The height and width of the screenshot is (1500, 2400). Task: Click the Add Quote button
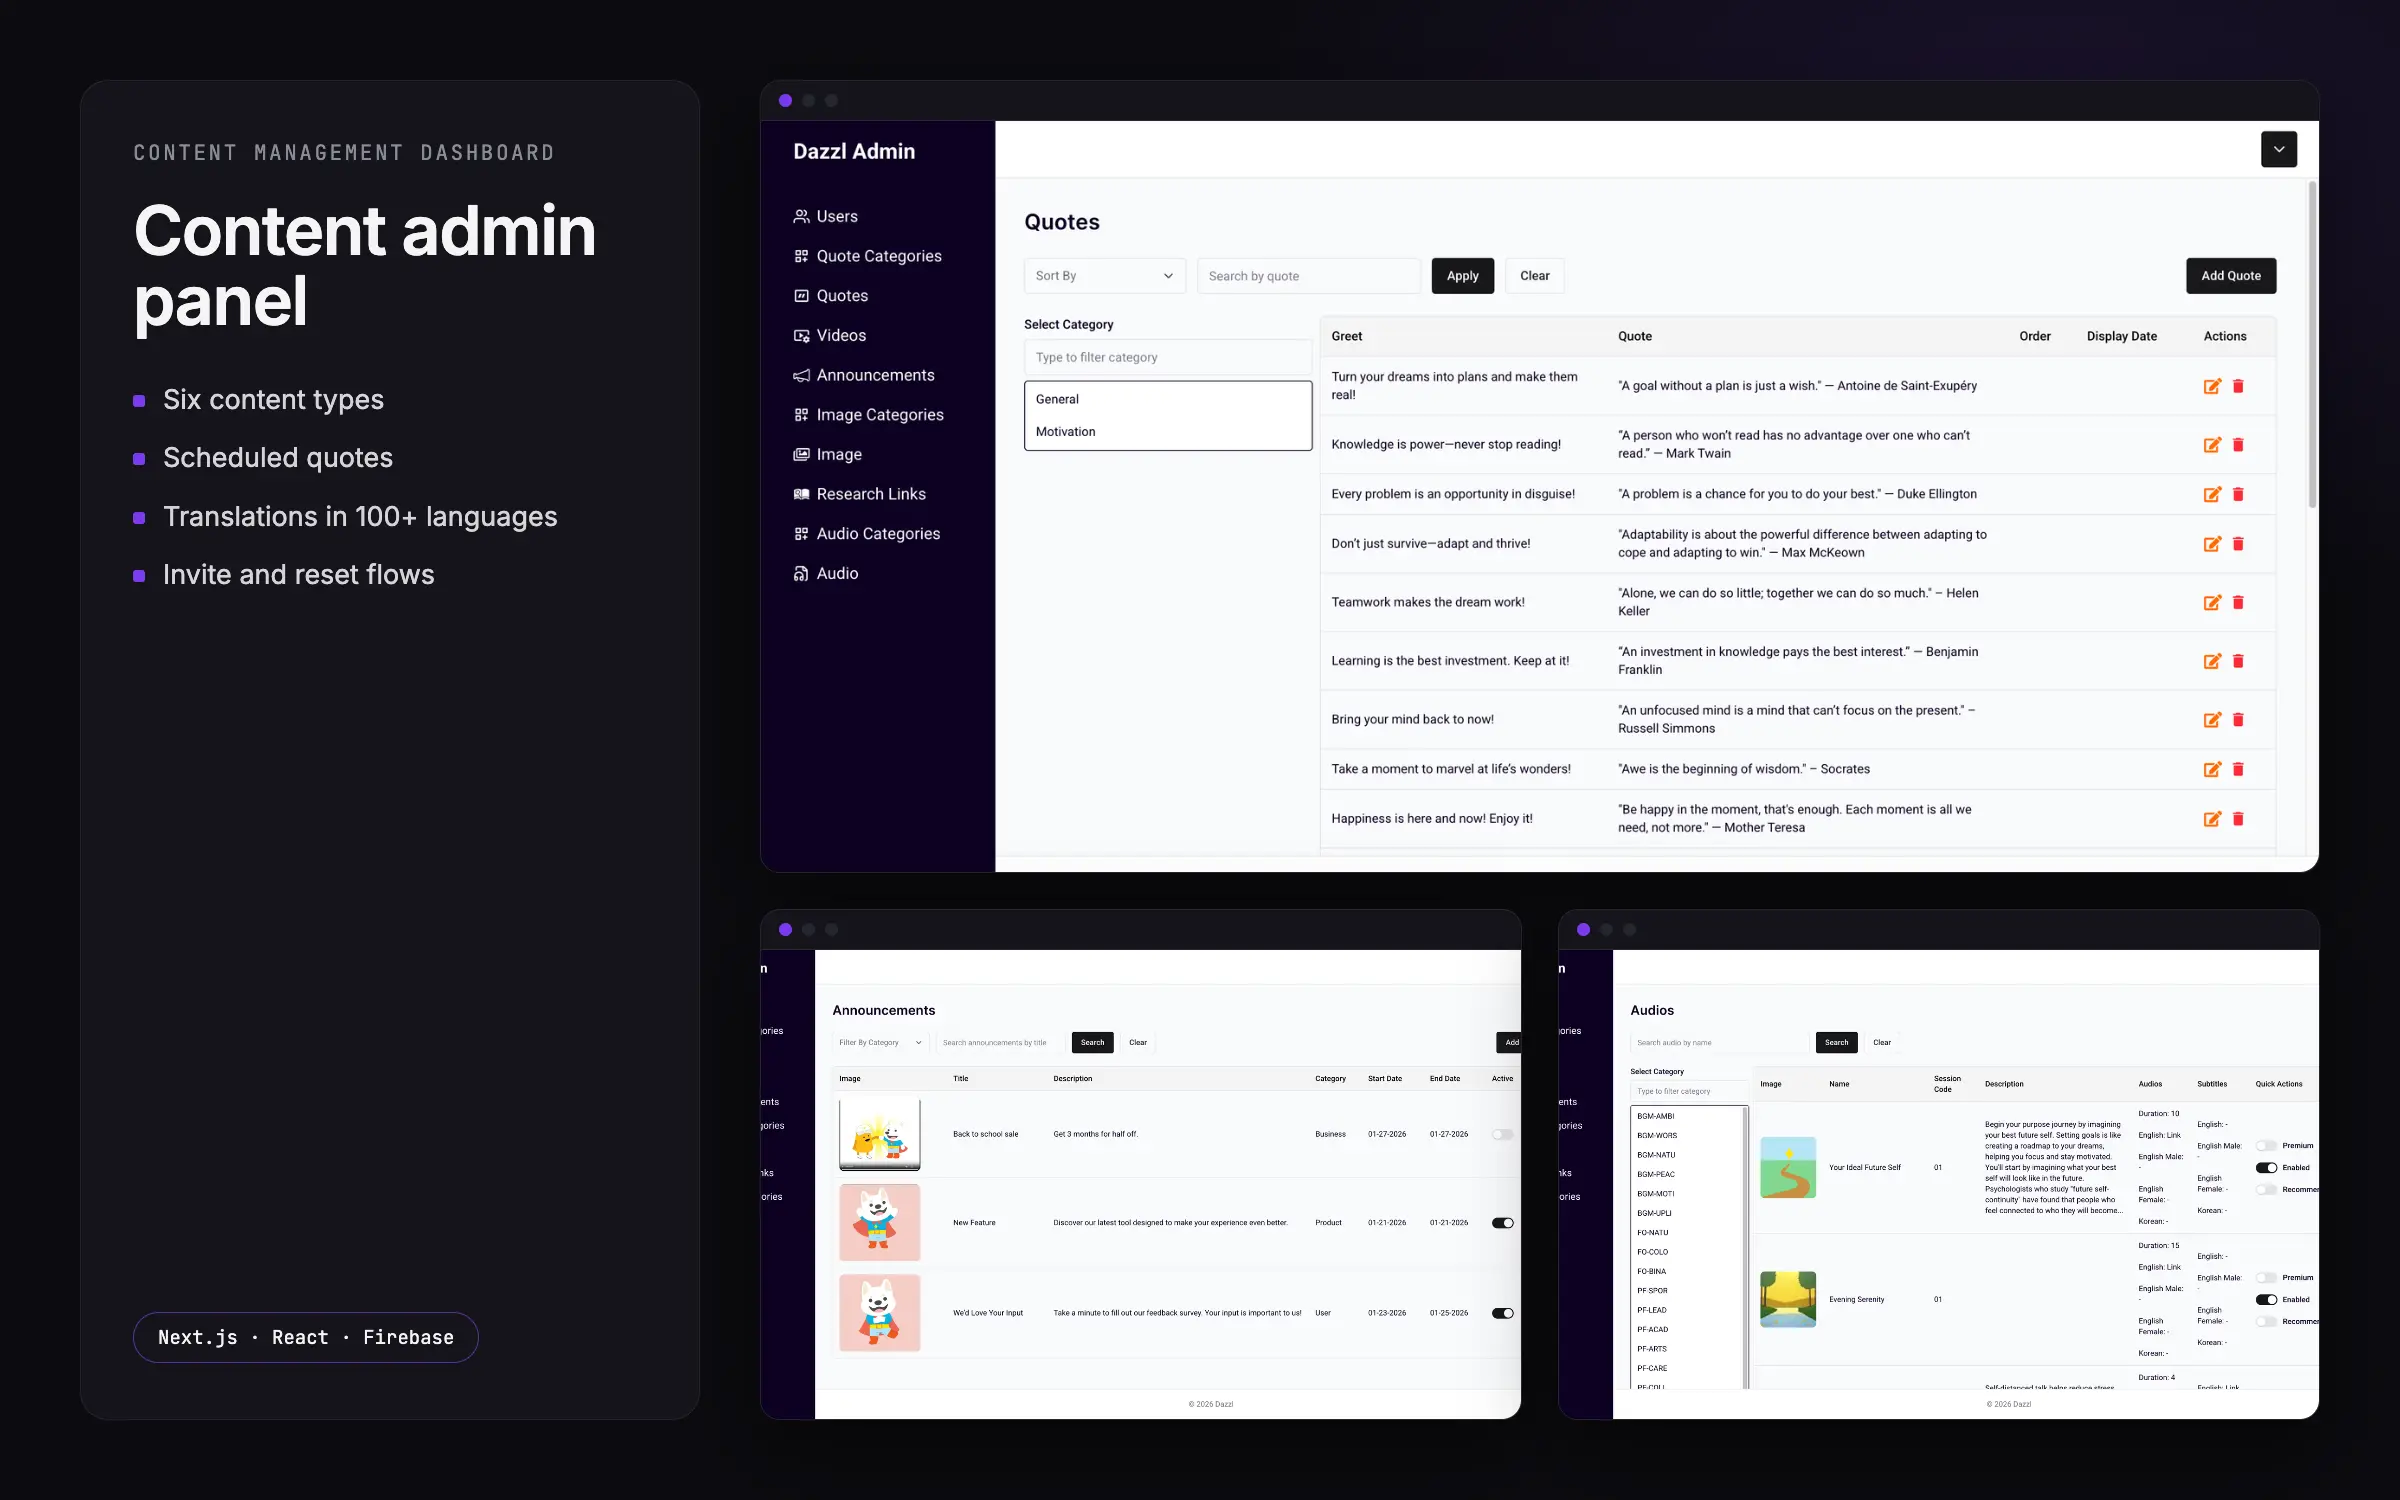(x=2230, y=276)
